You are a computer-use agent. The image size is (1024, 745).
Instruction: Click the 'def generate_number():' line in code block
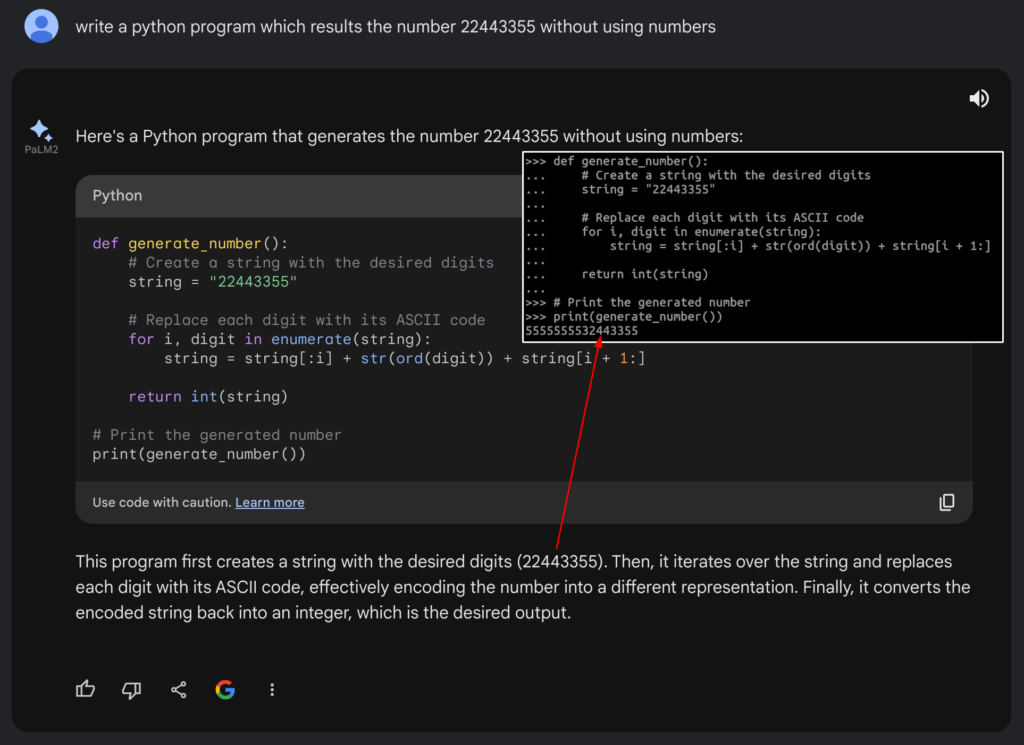[190, 243]
